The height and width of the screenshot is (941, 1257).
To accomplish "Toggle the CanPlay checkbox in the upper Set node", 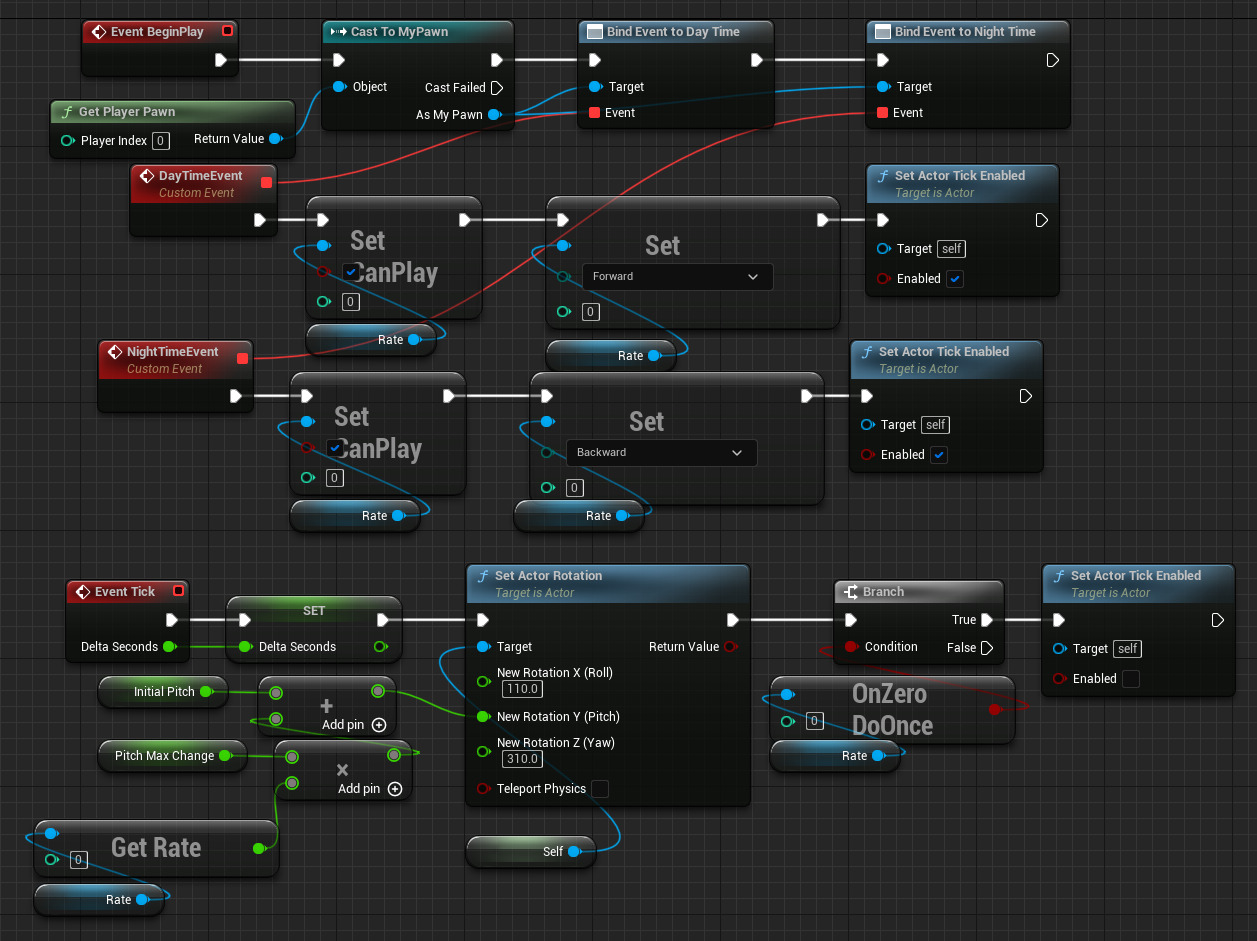I will pyautogui.click(x=349, y=271).
